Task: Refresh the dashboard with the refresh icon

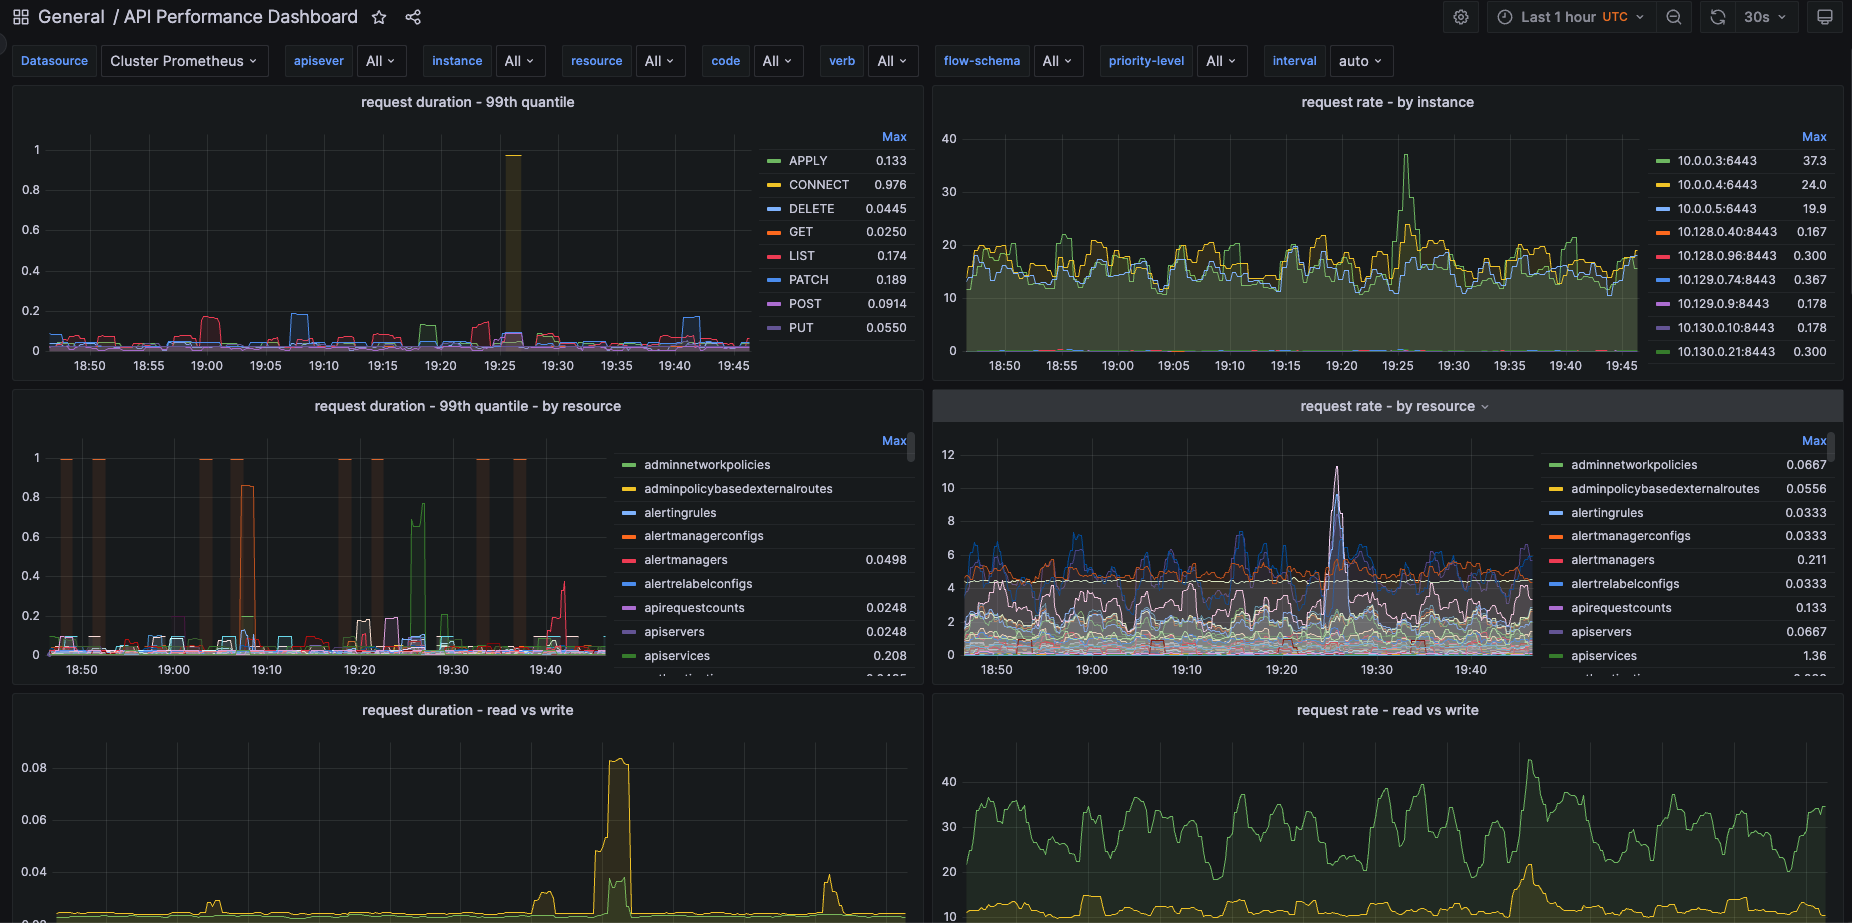Action: [x=1717, y=16]
